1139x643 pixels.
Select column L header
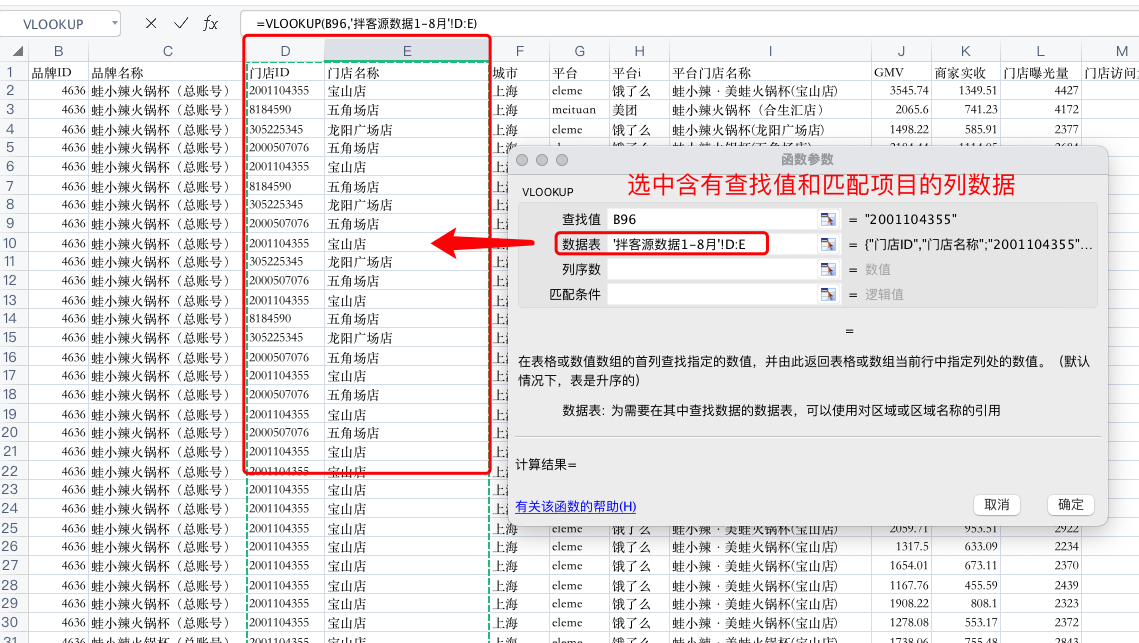point(1040,52)
